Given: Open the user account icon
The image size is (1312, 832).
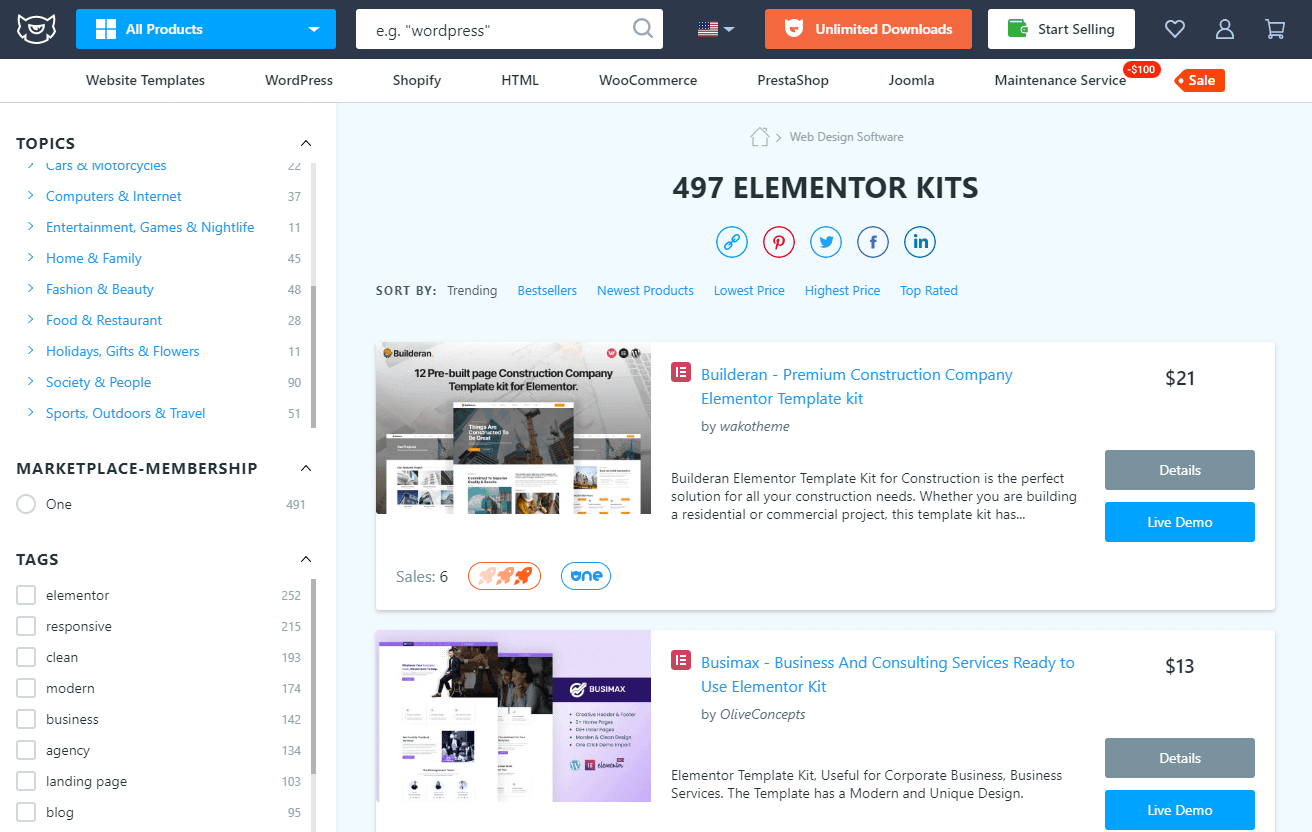Looking at the screenshot, I should [1225, 29].
